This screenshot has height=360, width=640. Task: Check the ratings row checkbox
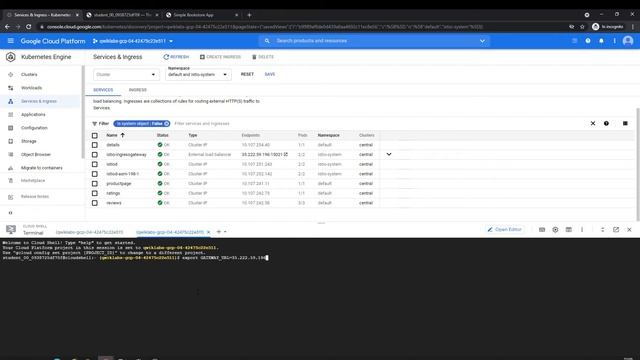[95, 193]
